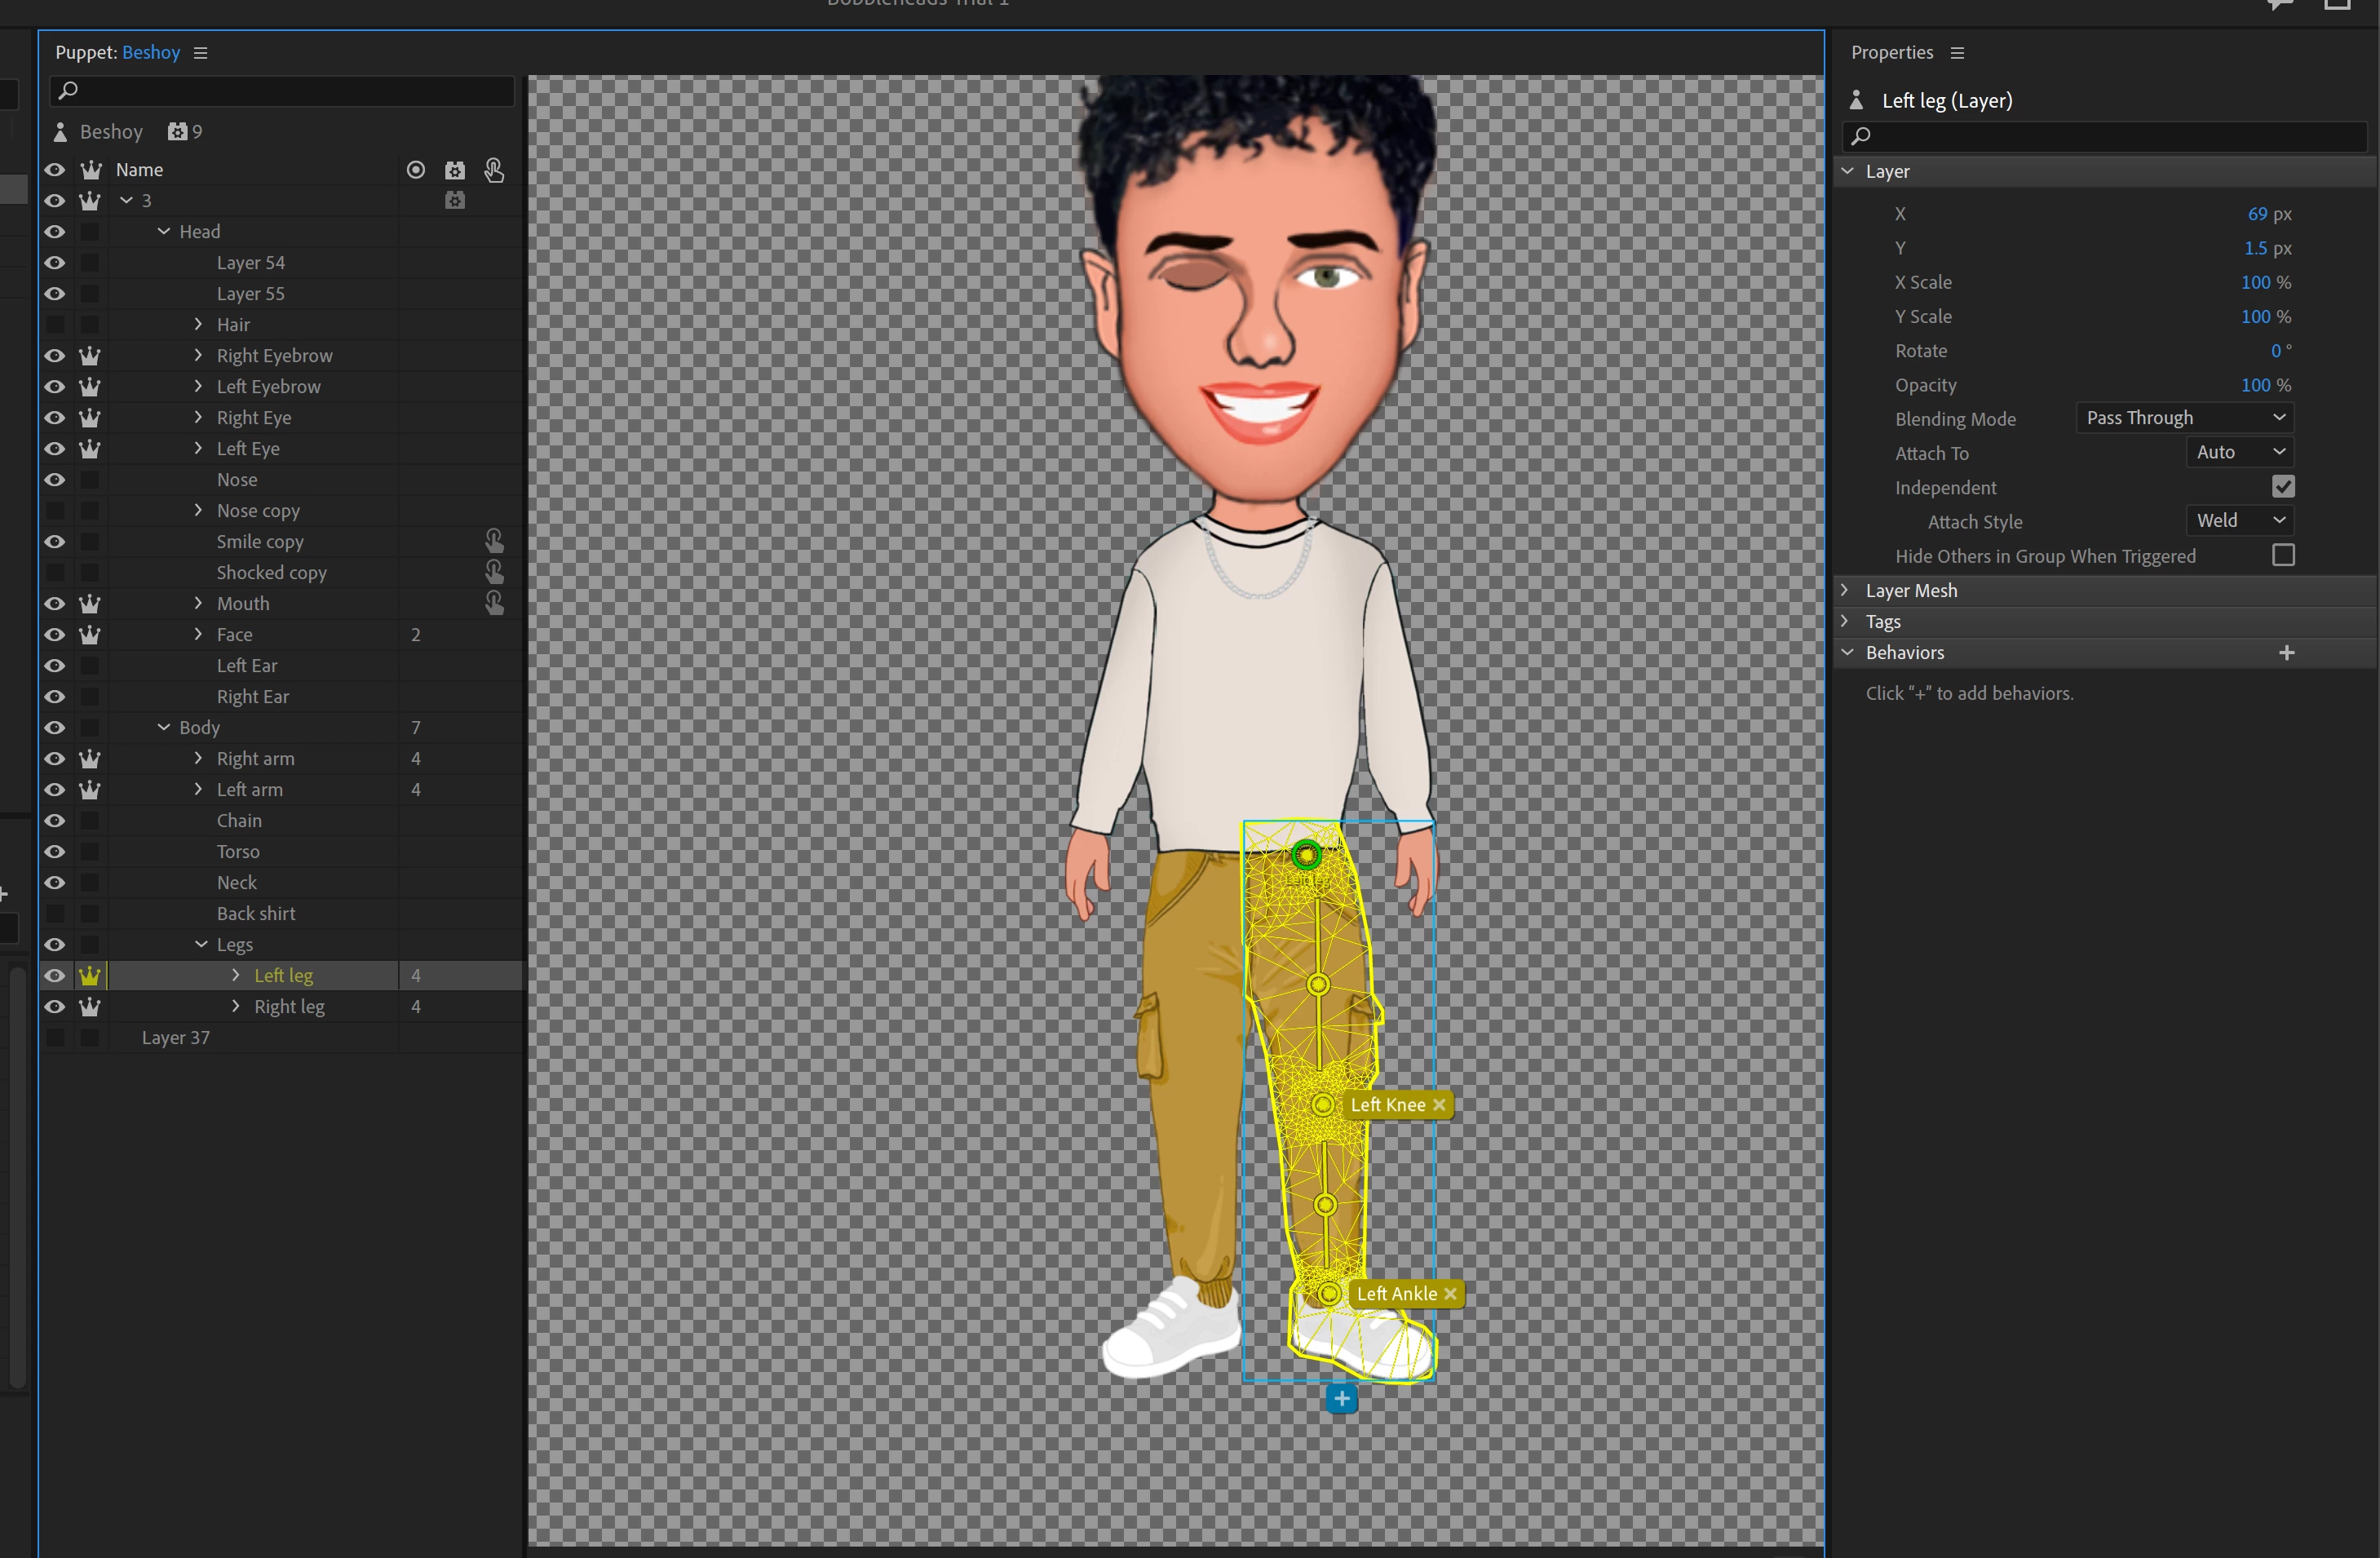Viewport: 2380px width, 1558px height.
Task: Remove the Left Knee tag
Action: pyautogui.click(x=1439, y=1104)
